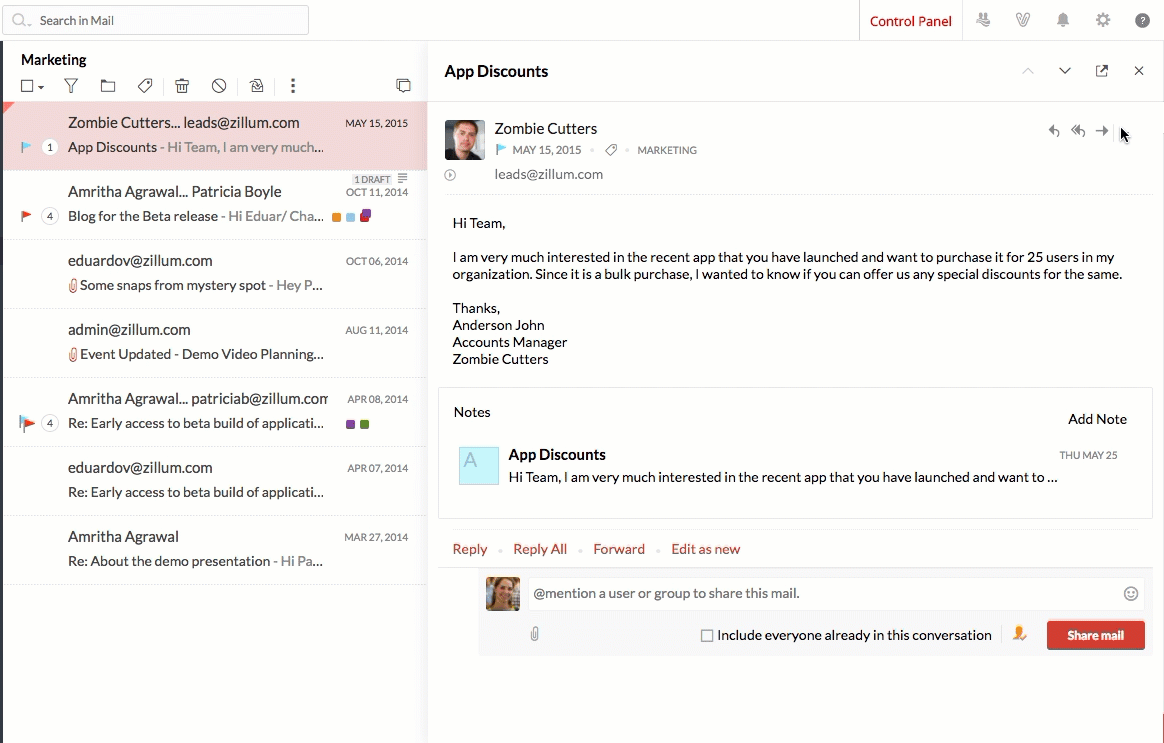Click the Forward link
Viewport: 1164px width, 743px height.
pyautogui.click(x=618, y=549)
